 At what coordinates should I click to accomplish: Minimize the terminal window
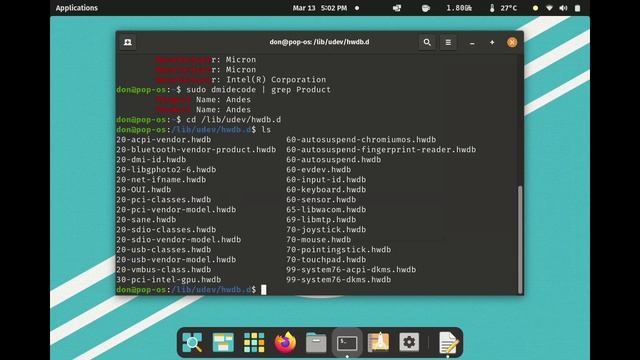[472, 42]
